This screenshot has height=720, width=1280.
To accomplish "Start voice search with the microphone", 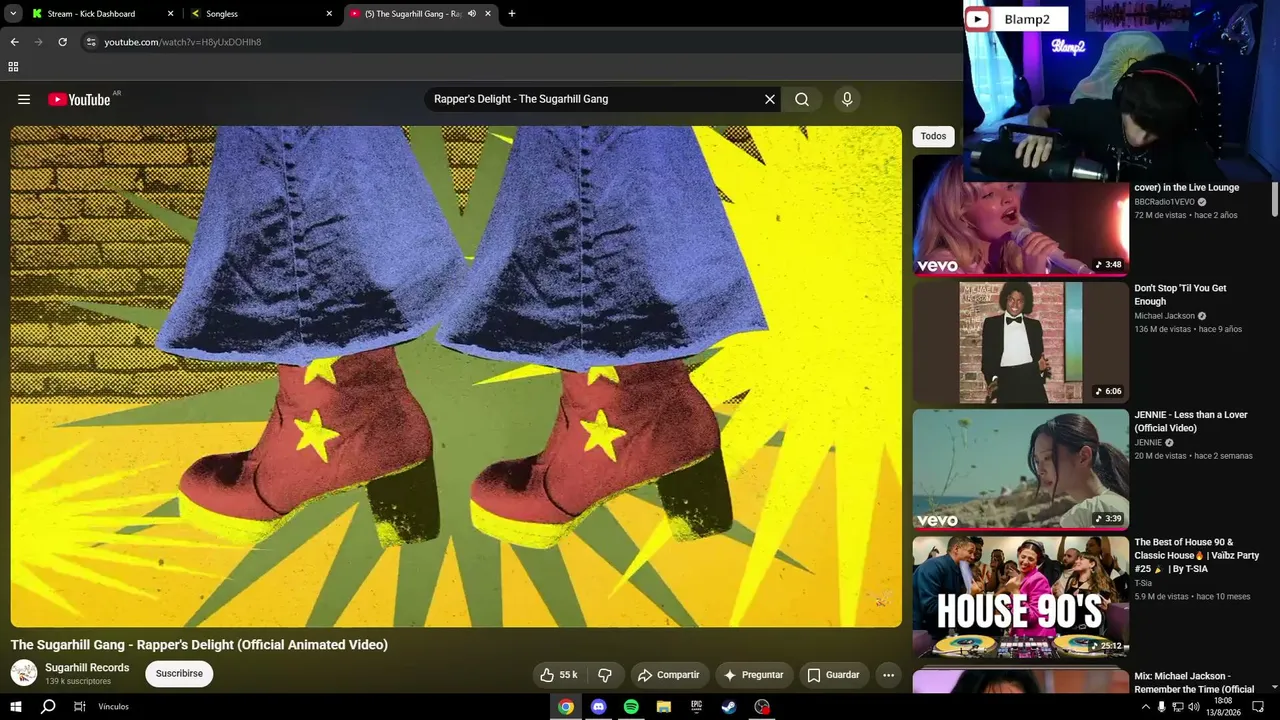I will (x=847, y=99).
